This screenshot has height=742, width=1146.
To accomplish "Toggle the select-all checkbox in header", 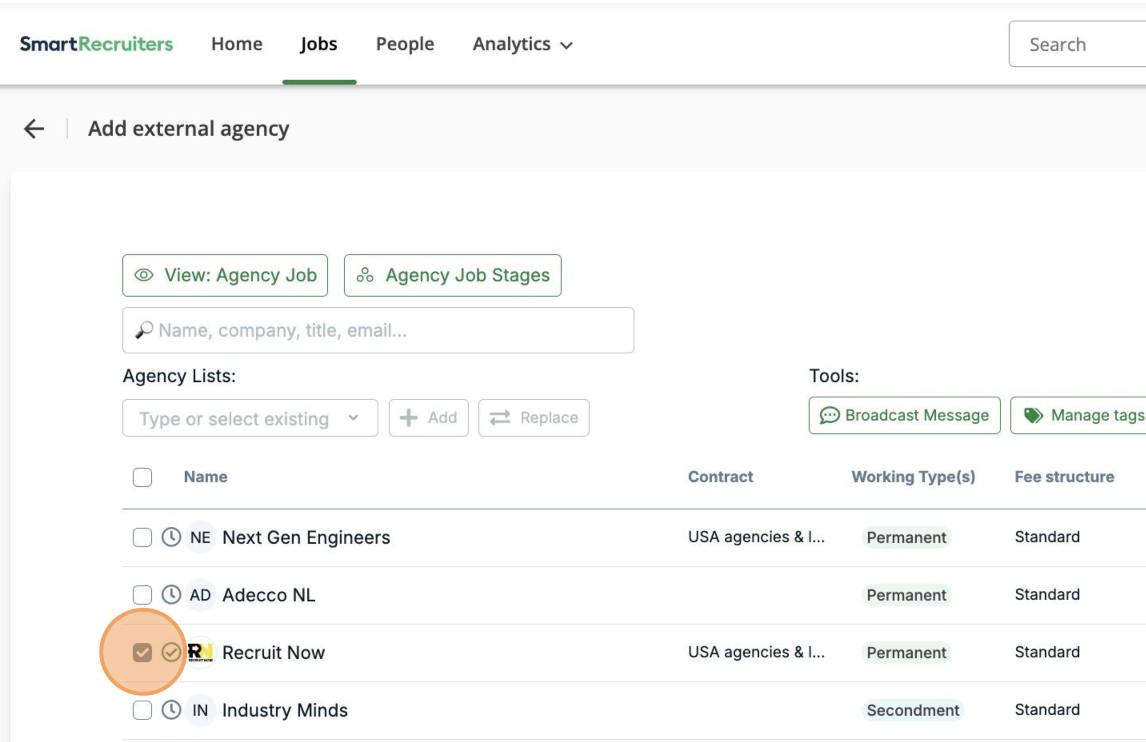I will pyautogui.click(x=143, y=477).
